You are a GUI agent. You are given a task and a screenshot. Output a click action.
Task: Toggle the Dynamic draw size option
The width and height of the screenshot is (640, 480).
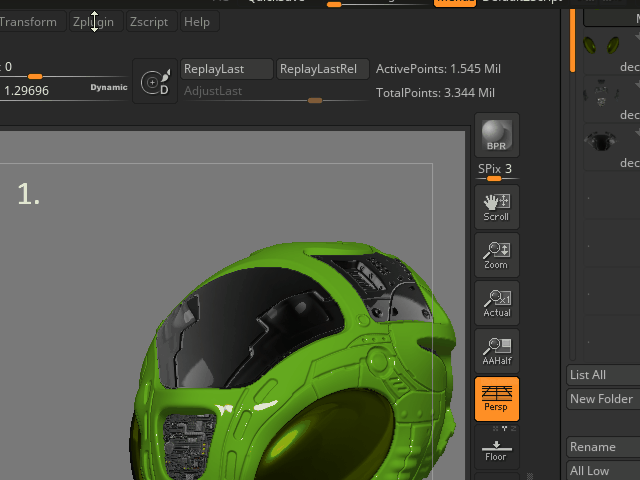tap(109, 88)
